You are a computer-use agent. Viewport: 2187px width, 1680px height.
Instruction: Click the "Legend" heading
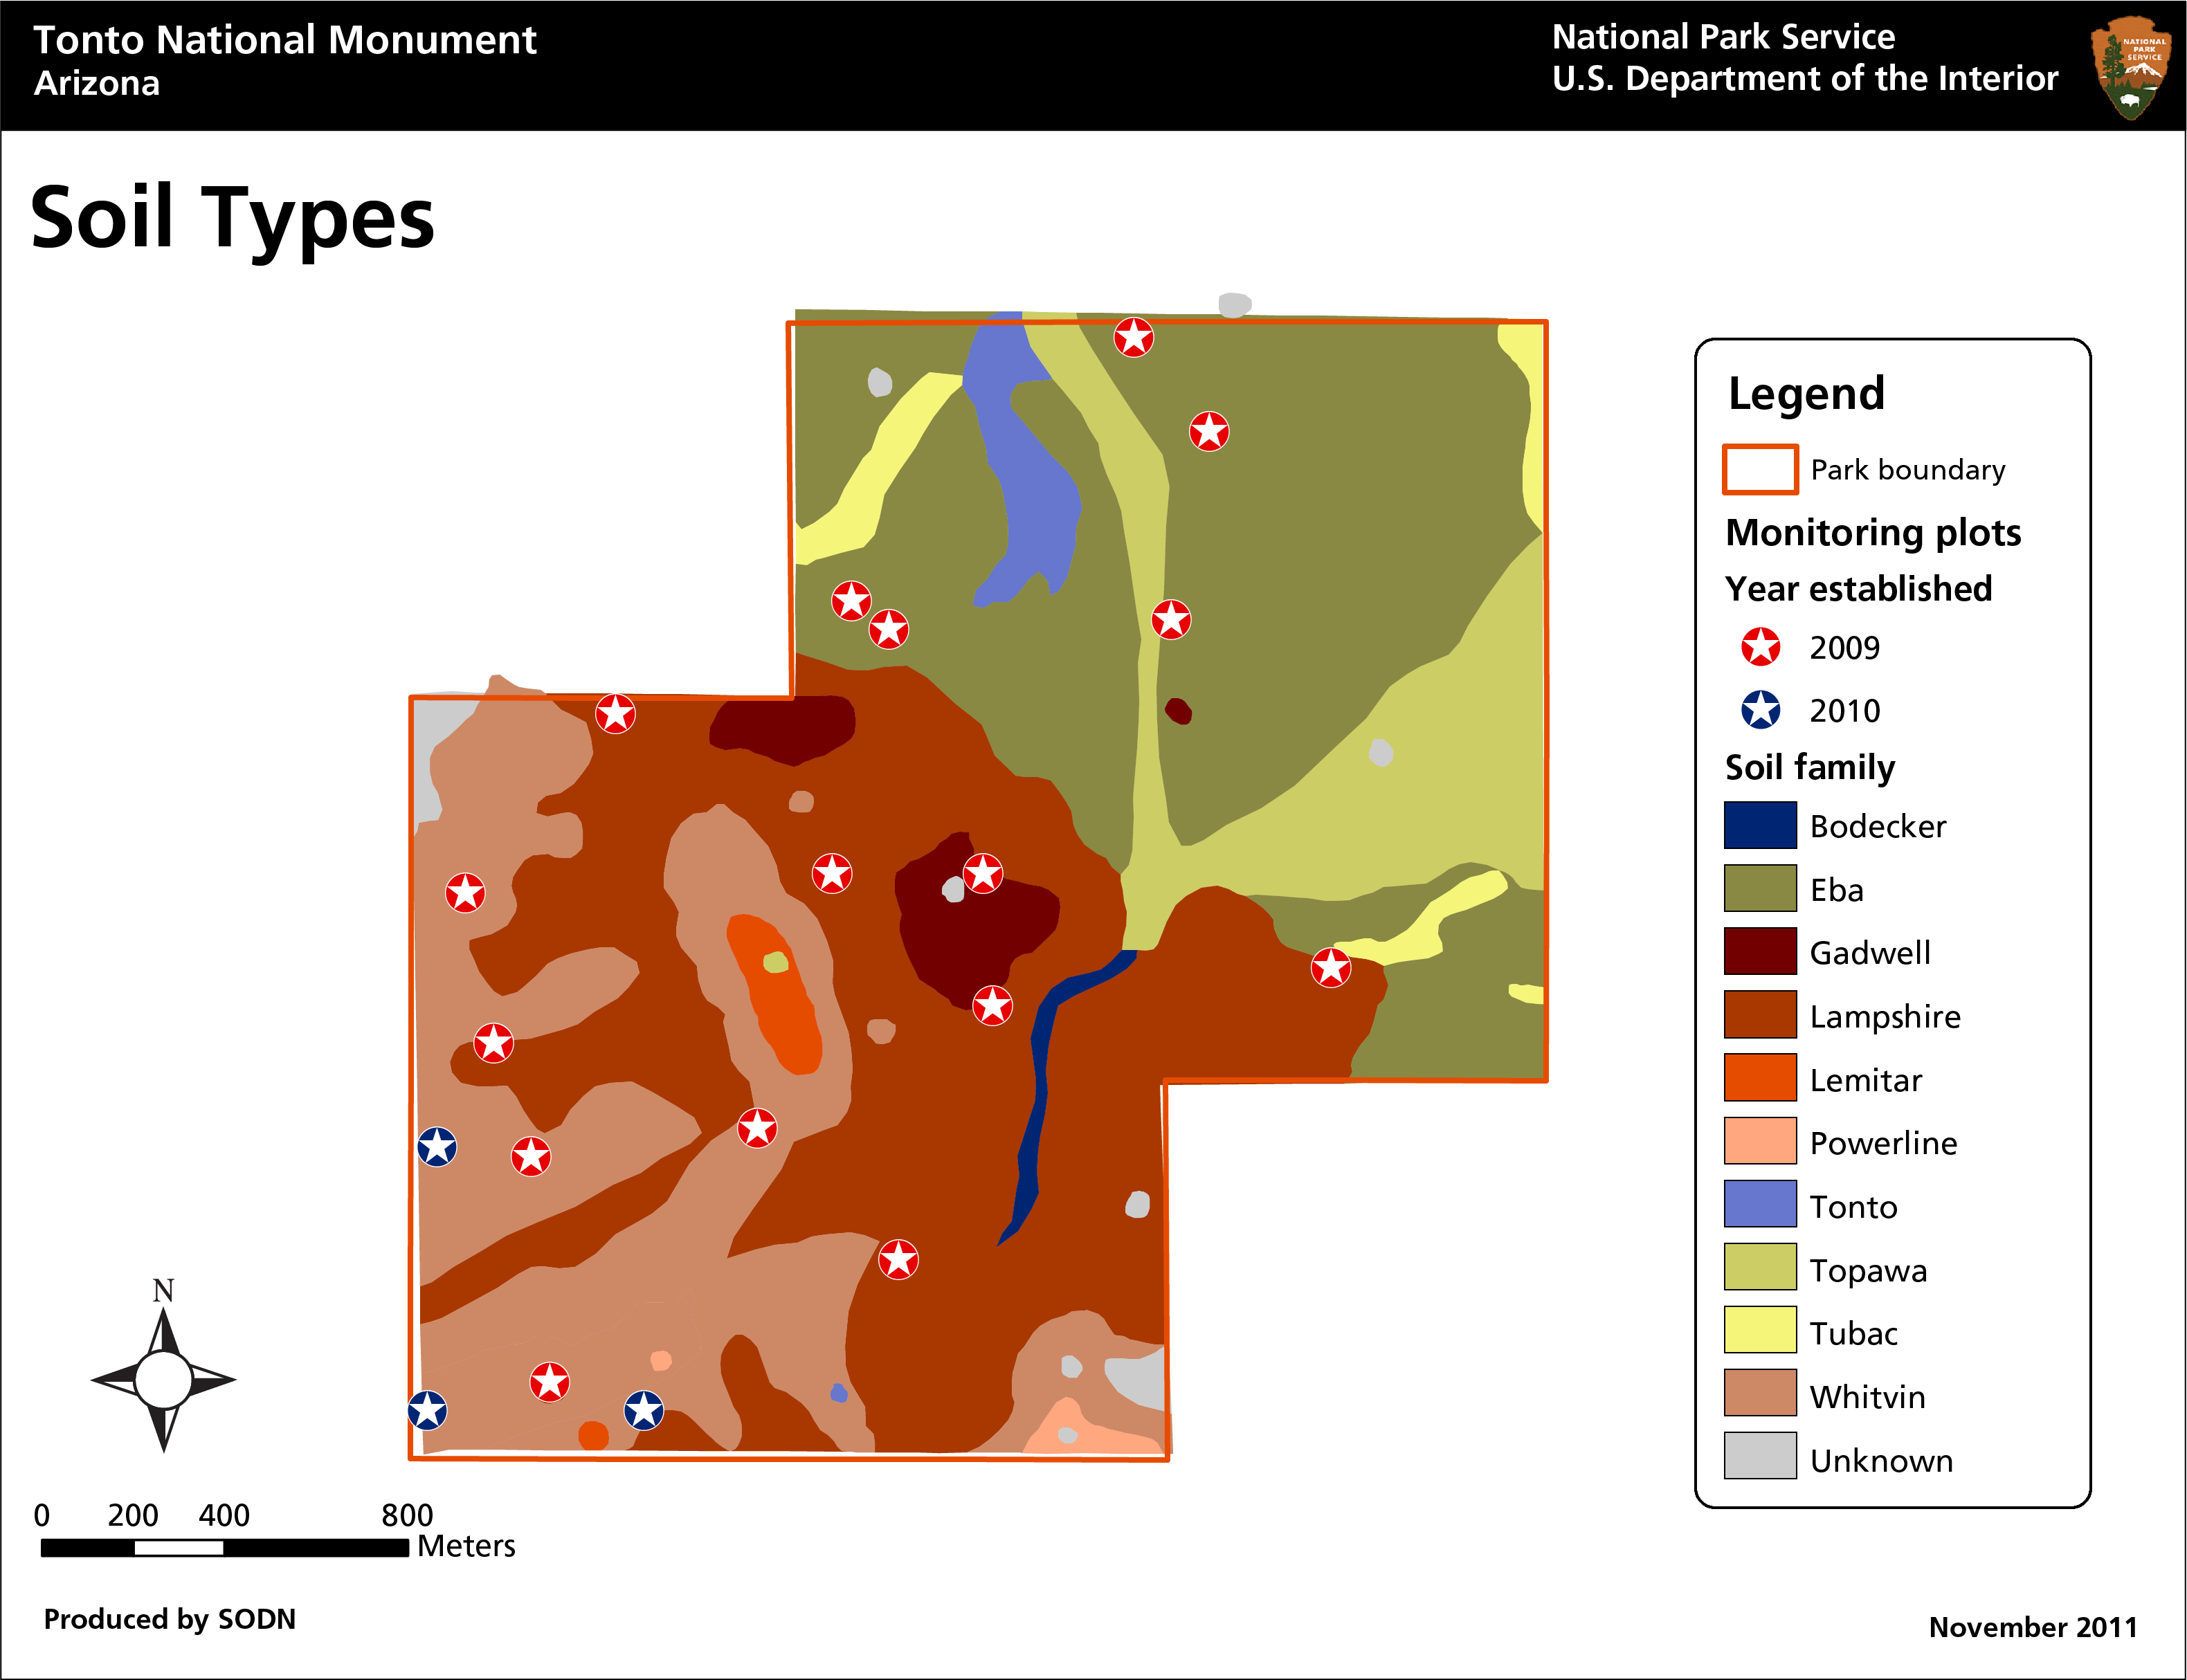1806,394
